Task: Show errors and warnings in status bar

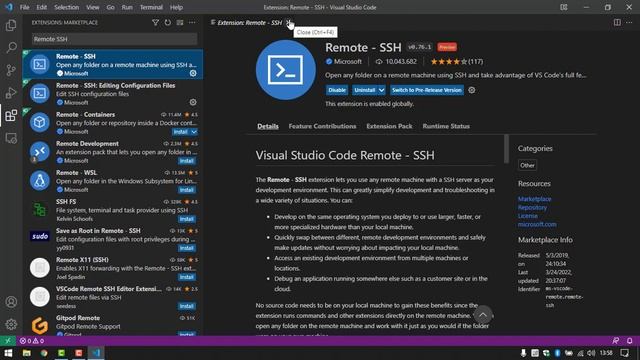Action: tap(32, 340)
